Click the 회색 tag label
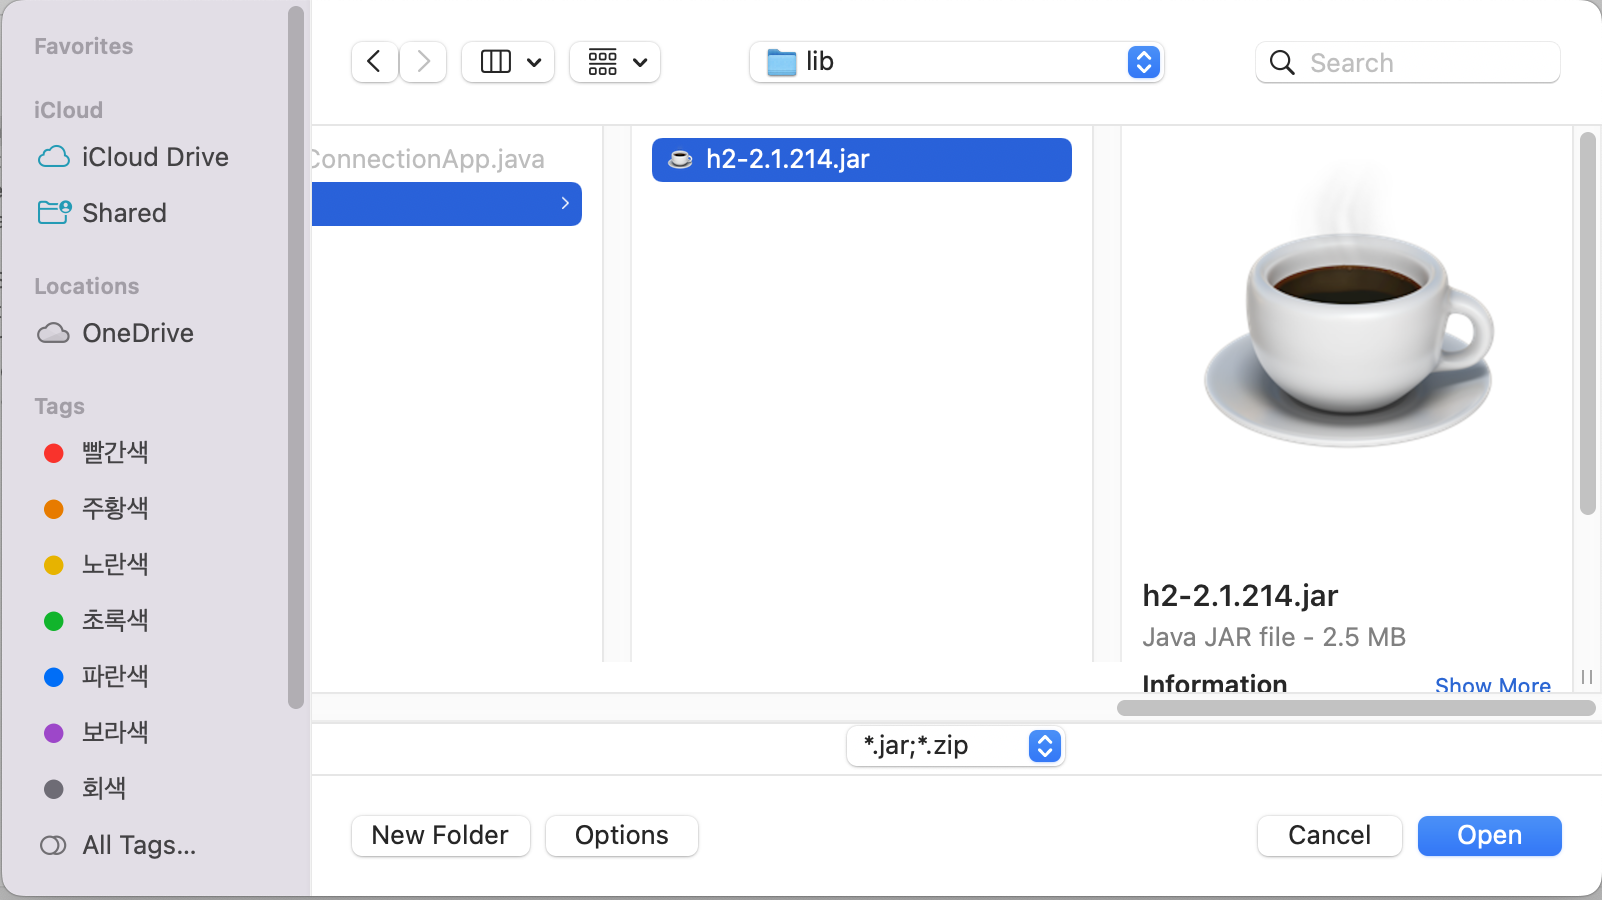The width and height of the screenshot is (1602, 900). 104,788
